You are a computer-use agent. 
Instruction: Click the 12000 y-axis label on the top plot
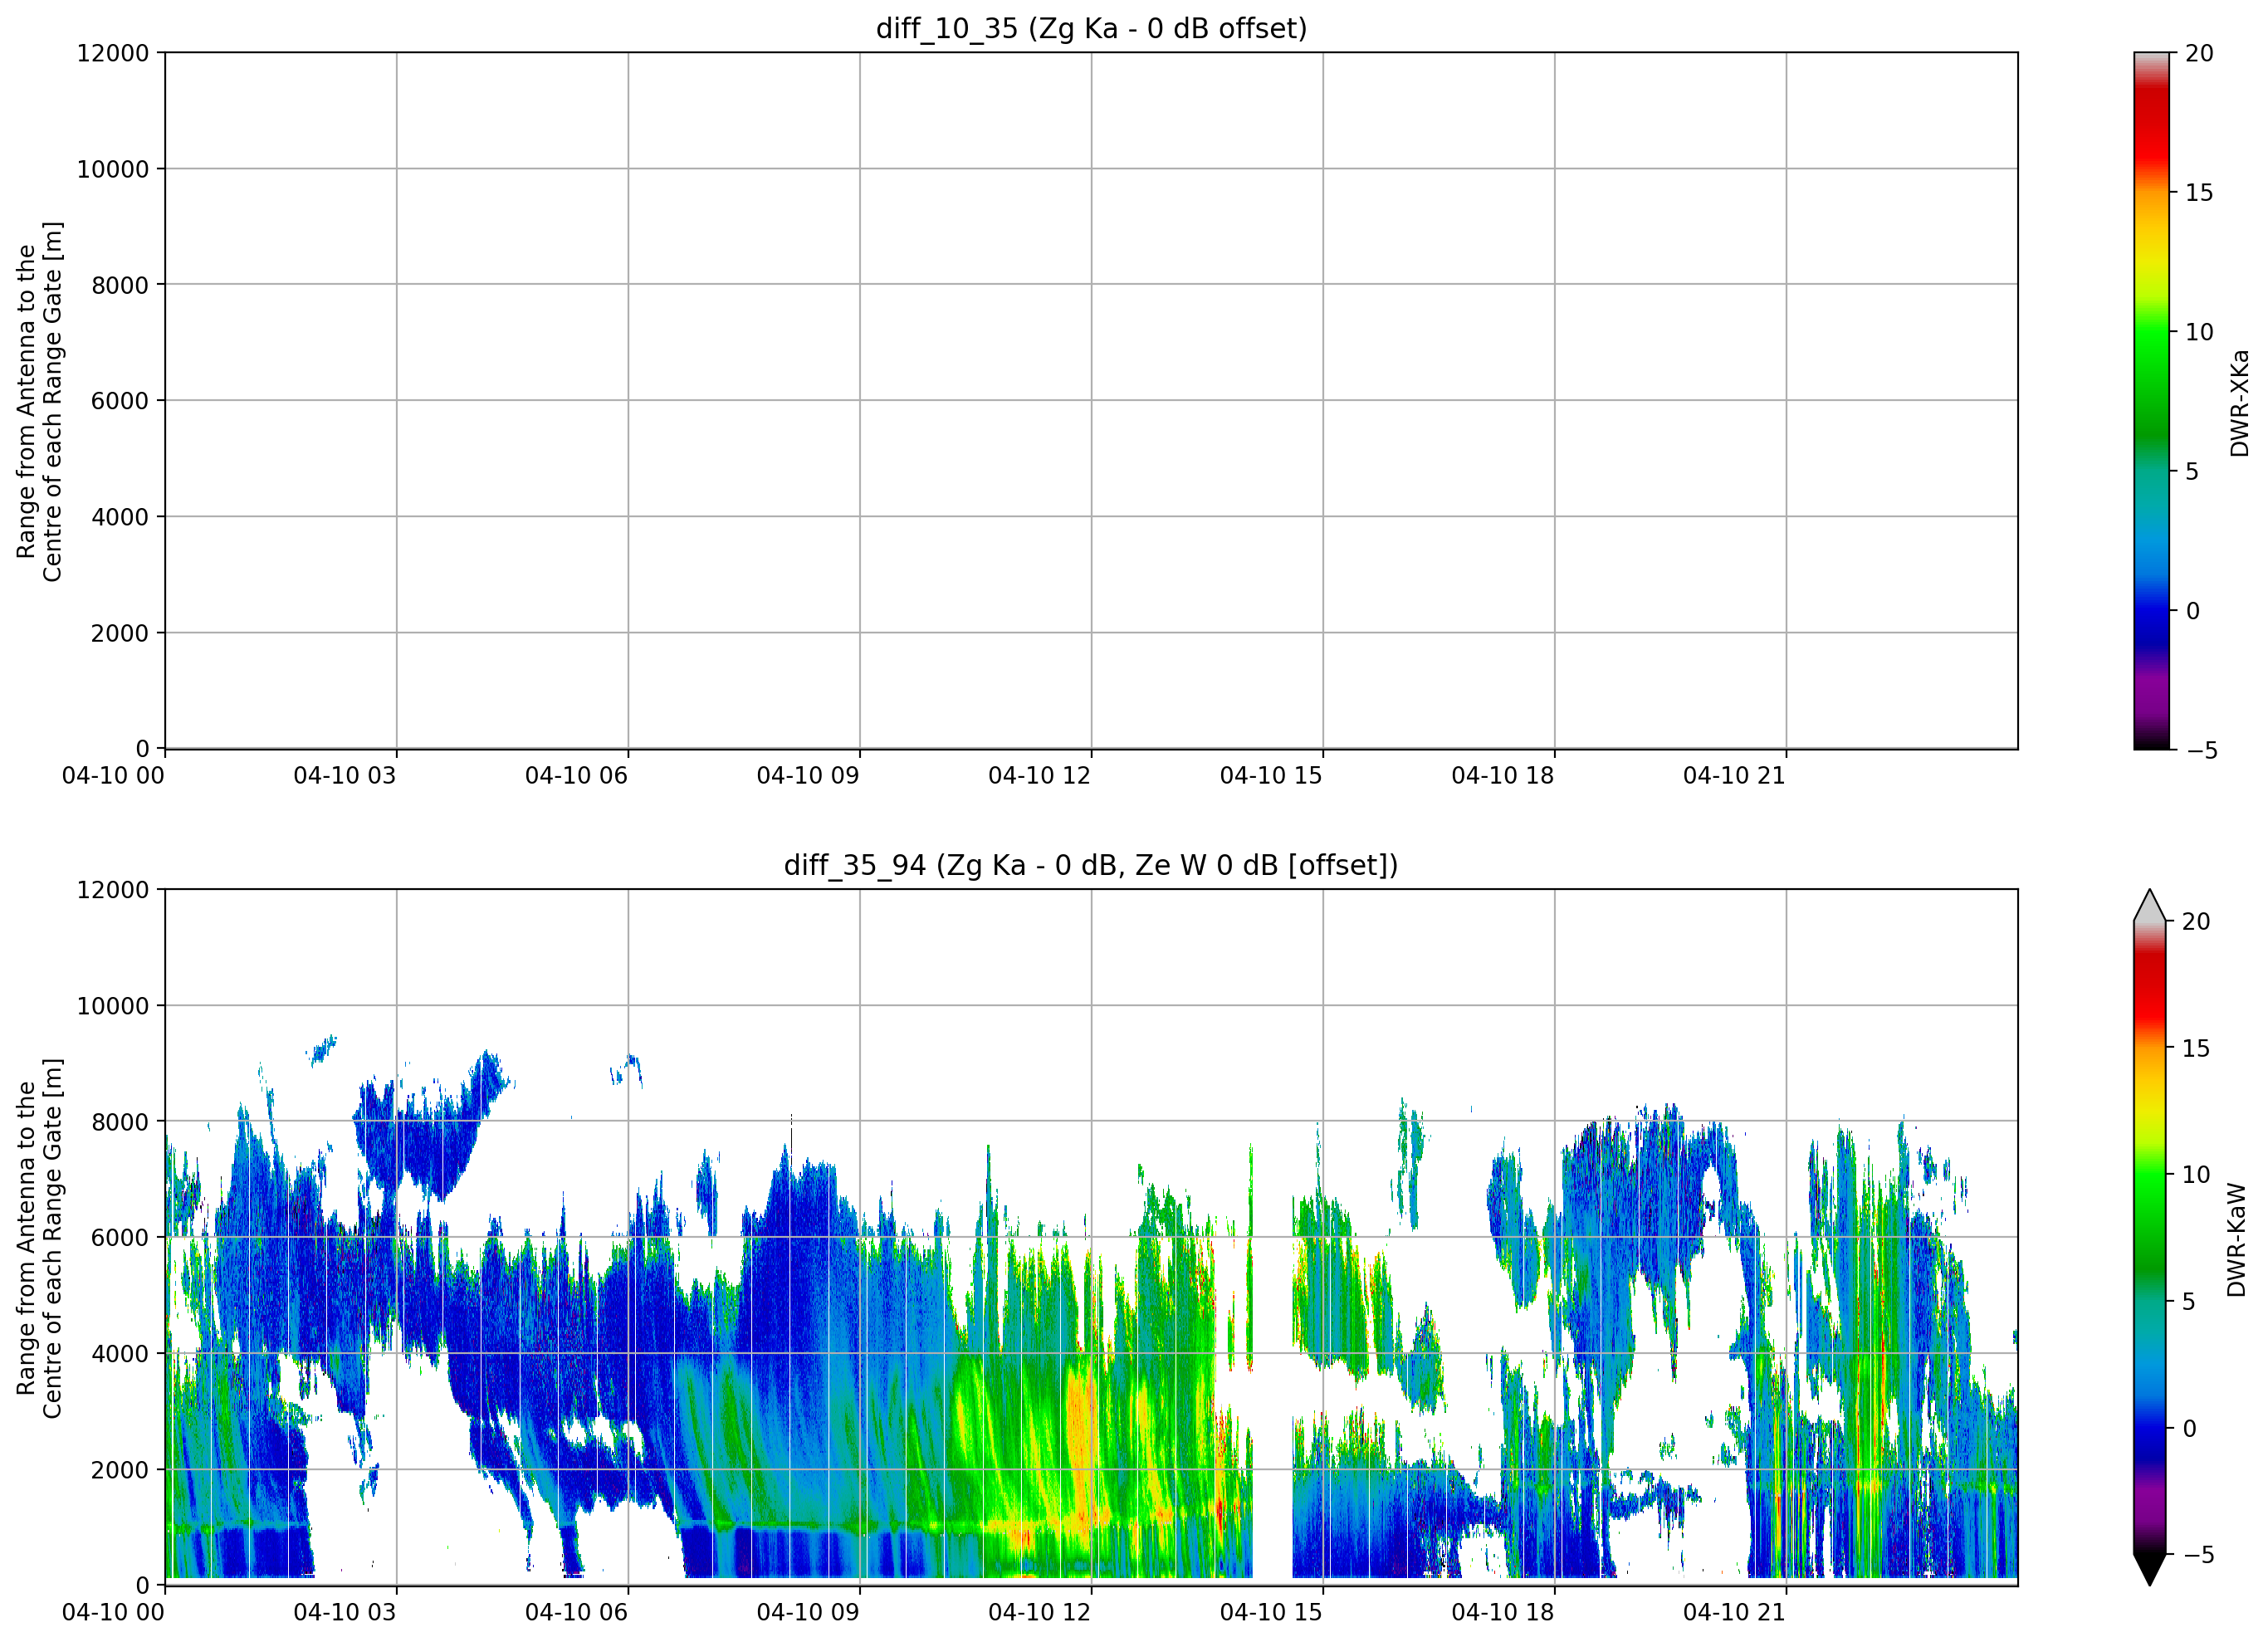pos(113,52)
